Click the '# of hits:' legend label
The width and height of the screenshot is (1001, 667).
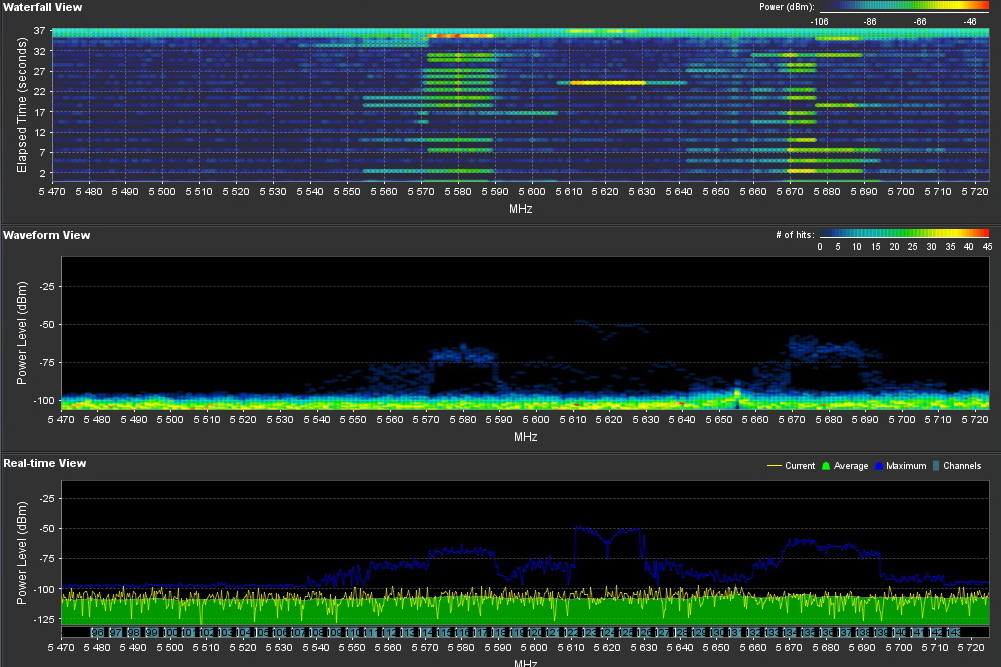[795, 235]
